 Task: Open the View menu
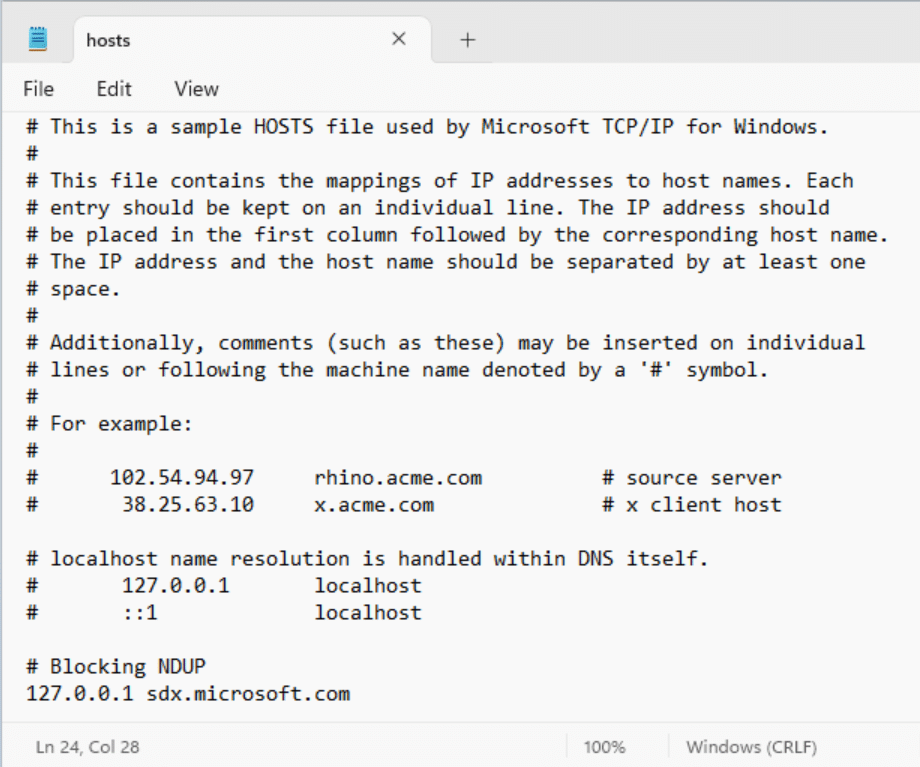[196, 89]
